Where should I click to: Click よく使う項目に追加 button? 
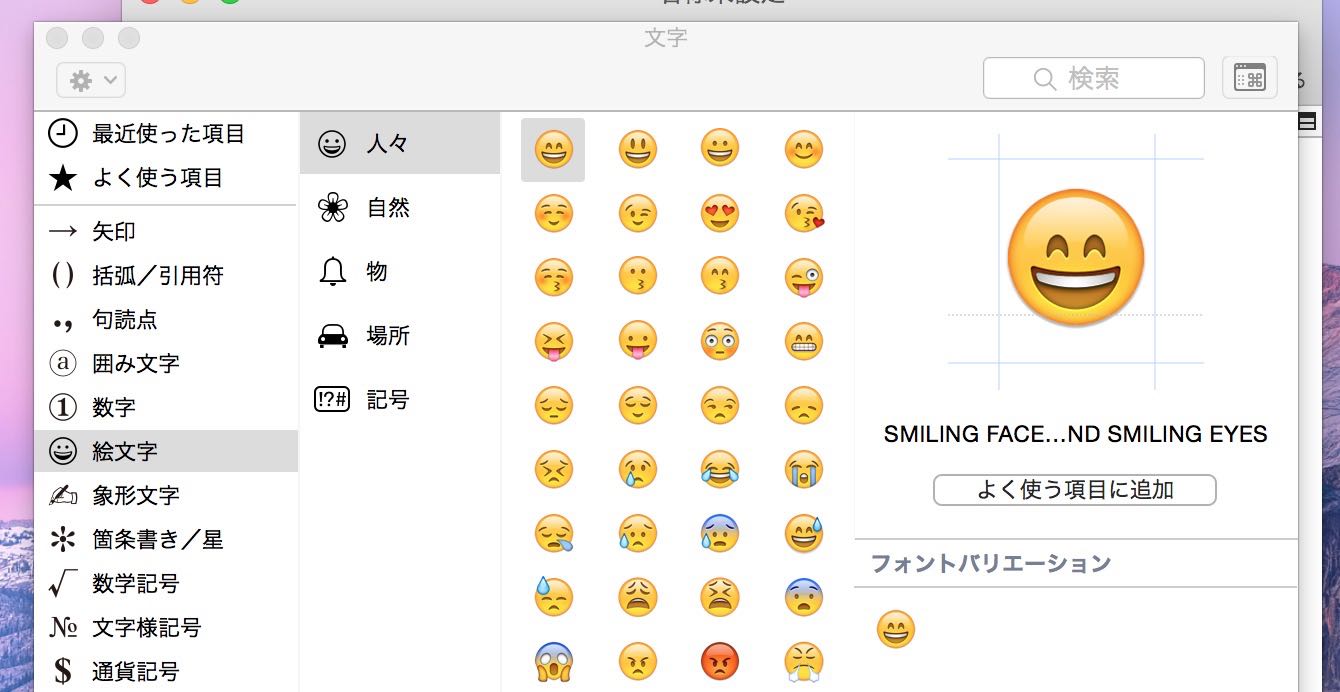pyautogui.click(x=1075, y=490)
